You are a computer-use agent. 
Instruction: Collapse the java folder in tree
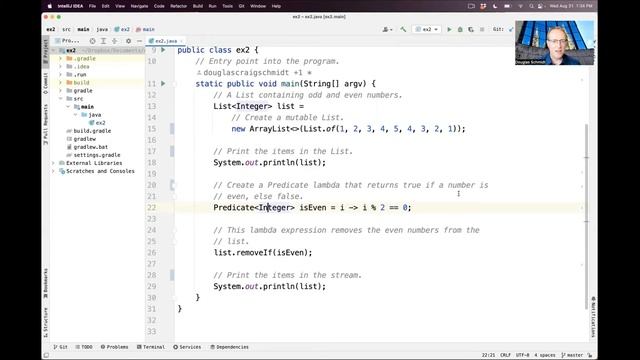tap(76, 115)
